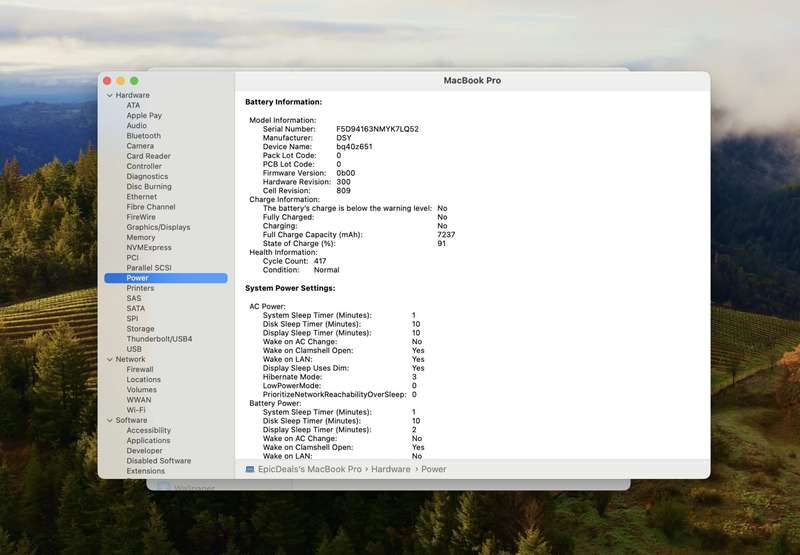Viewport: 800px width, 555px height.
Task: Select Volumes under Network
Action: [141, 390]
